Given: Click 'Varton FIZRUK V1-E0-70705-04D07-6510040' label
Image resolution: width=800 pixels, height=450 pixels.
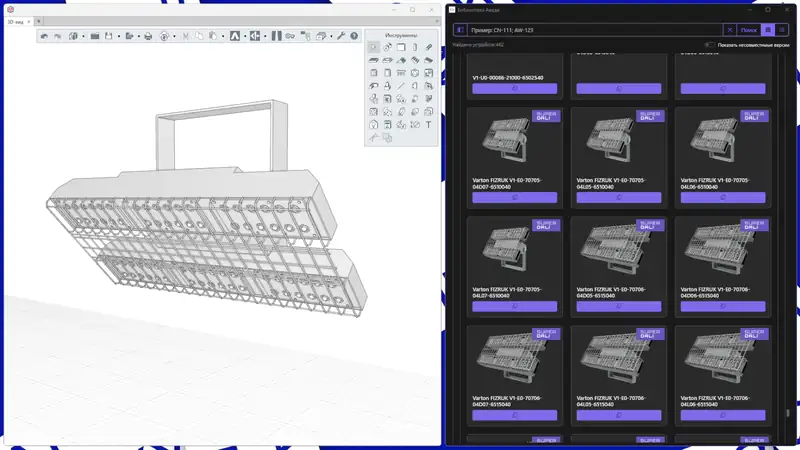Looking at the screenshot, I should tap(507, 184).
